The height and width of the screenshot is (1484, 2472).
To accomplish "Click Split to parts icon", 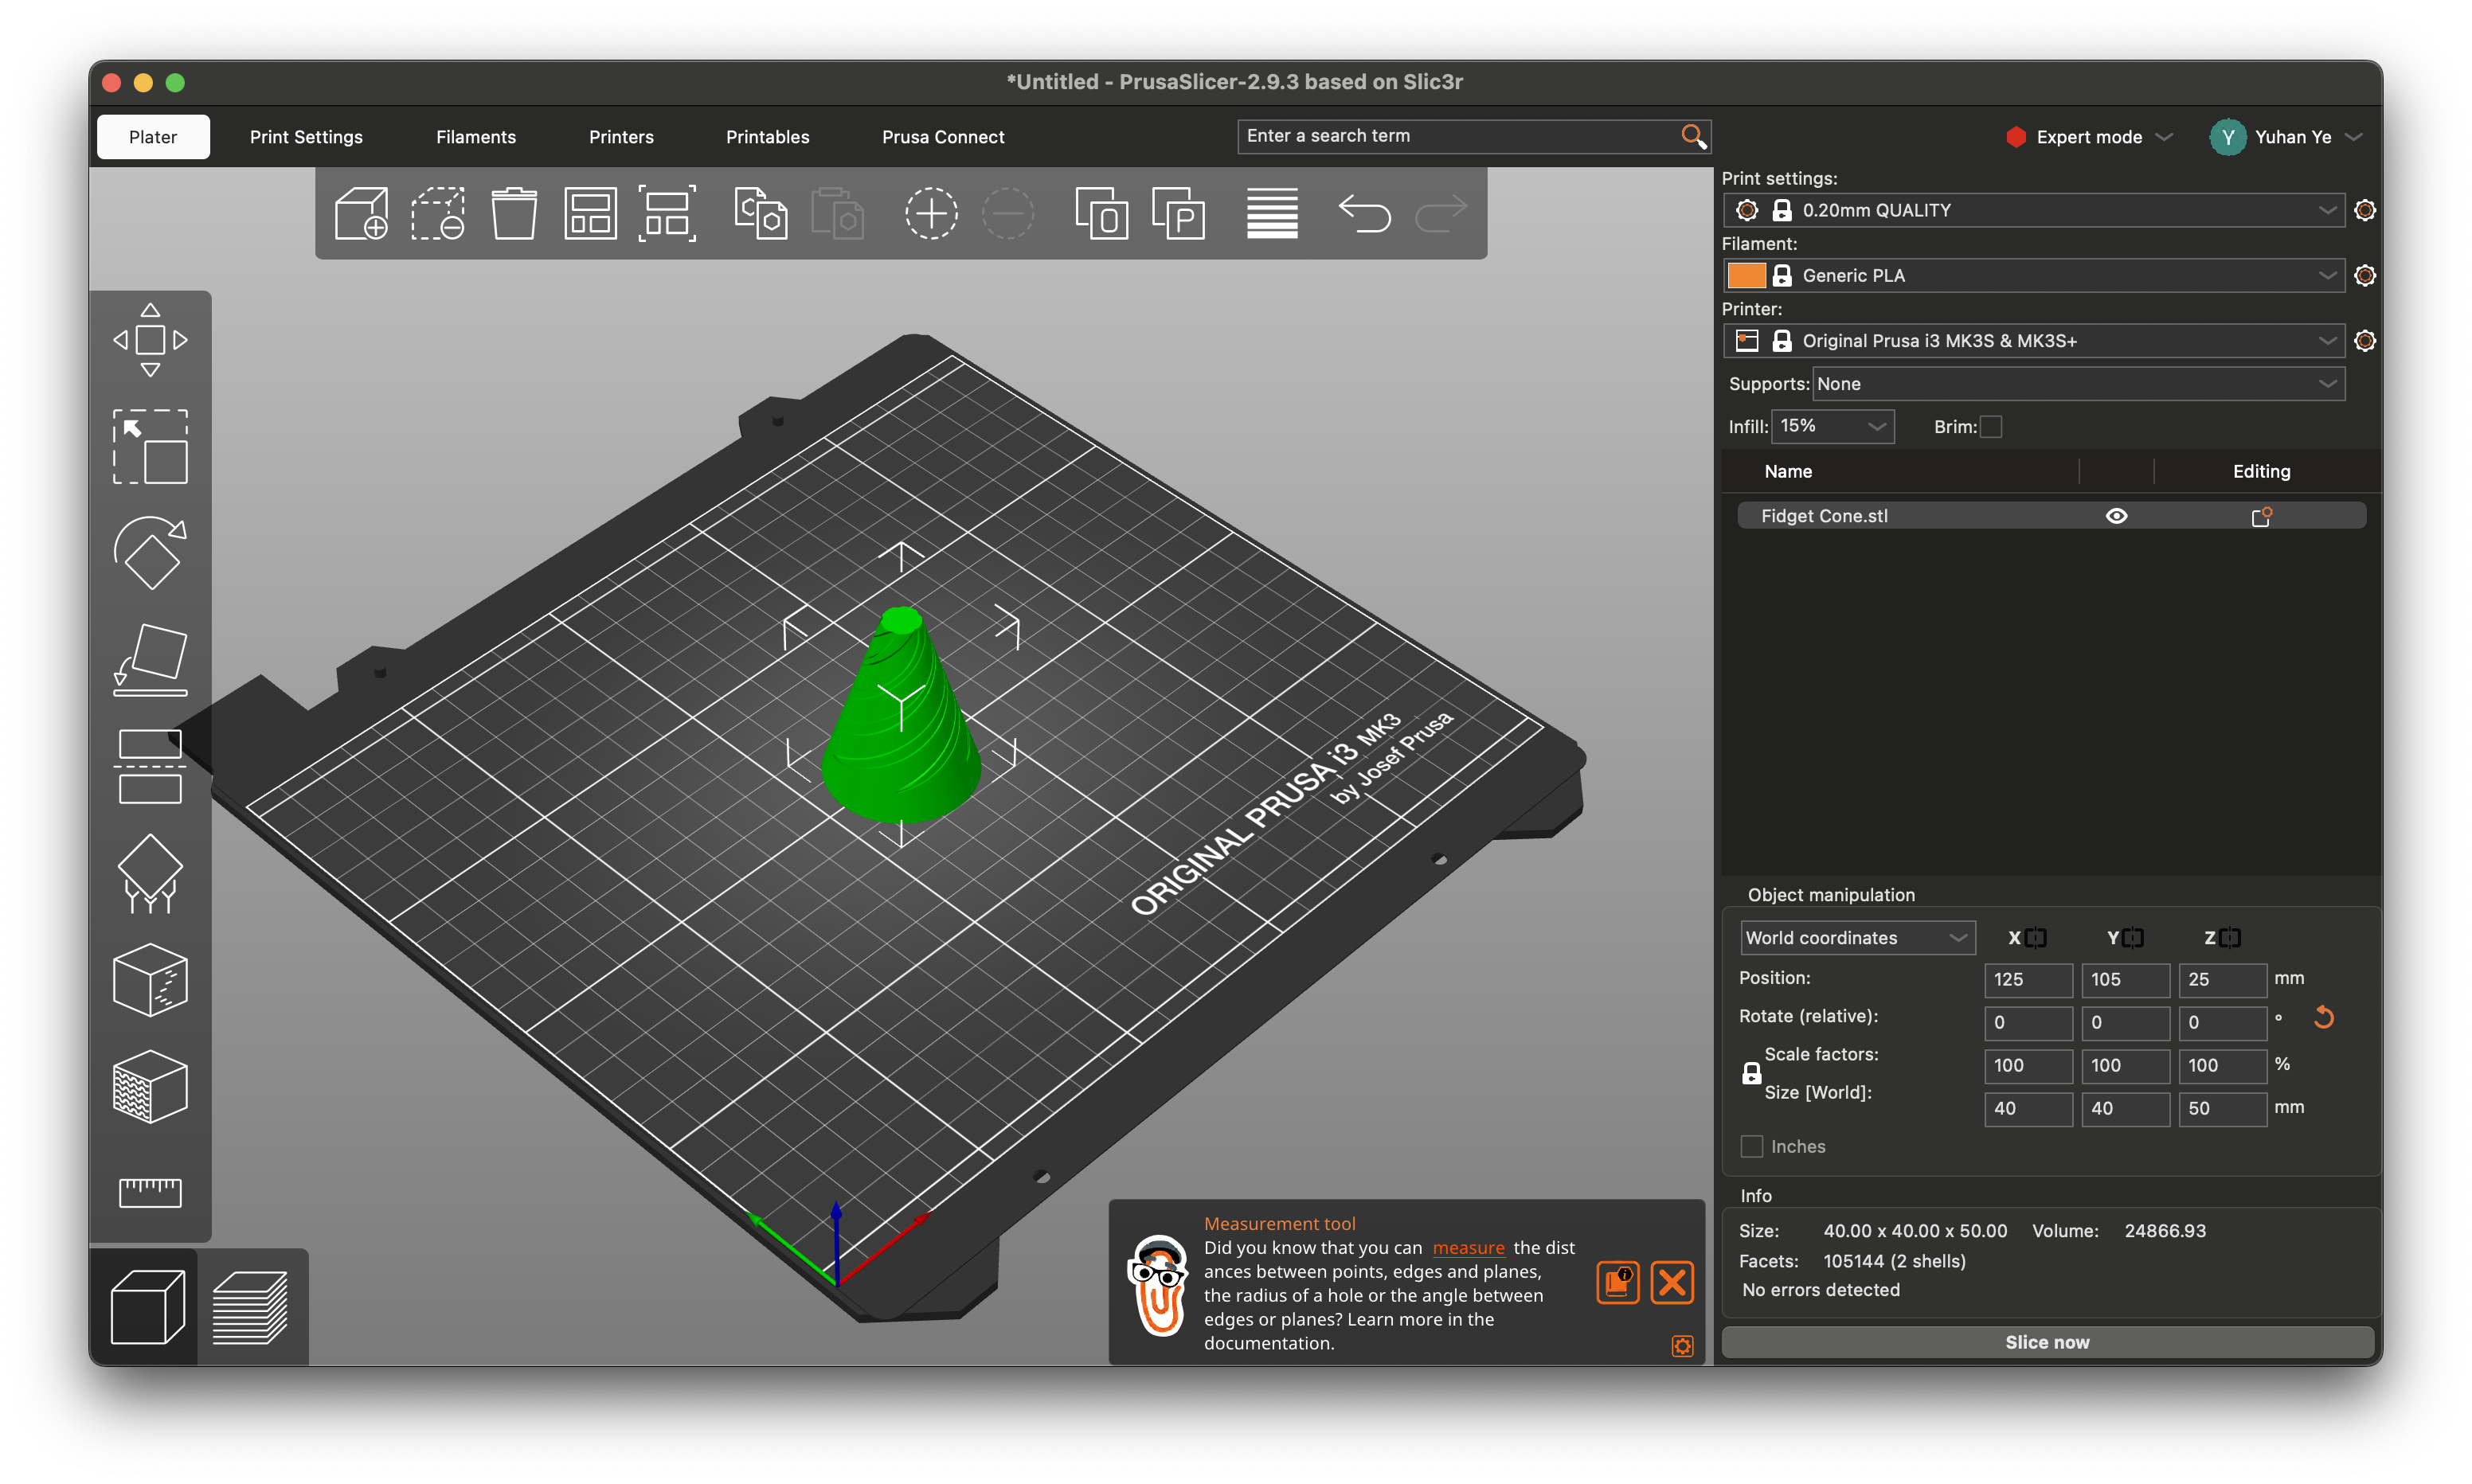I will point(1178,213).
